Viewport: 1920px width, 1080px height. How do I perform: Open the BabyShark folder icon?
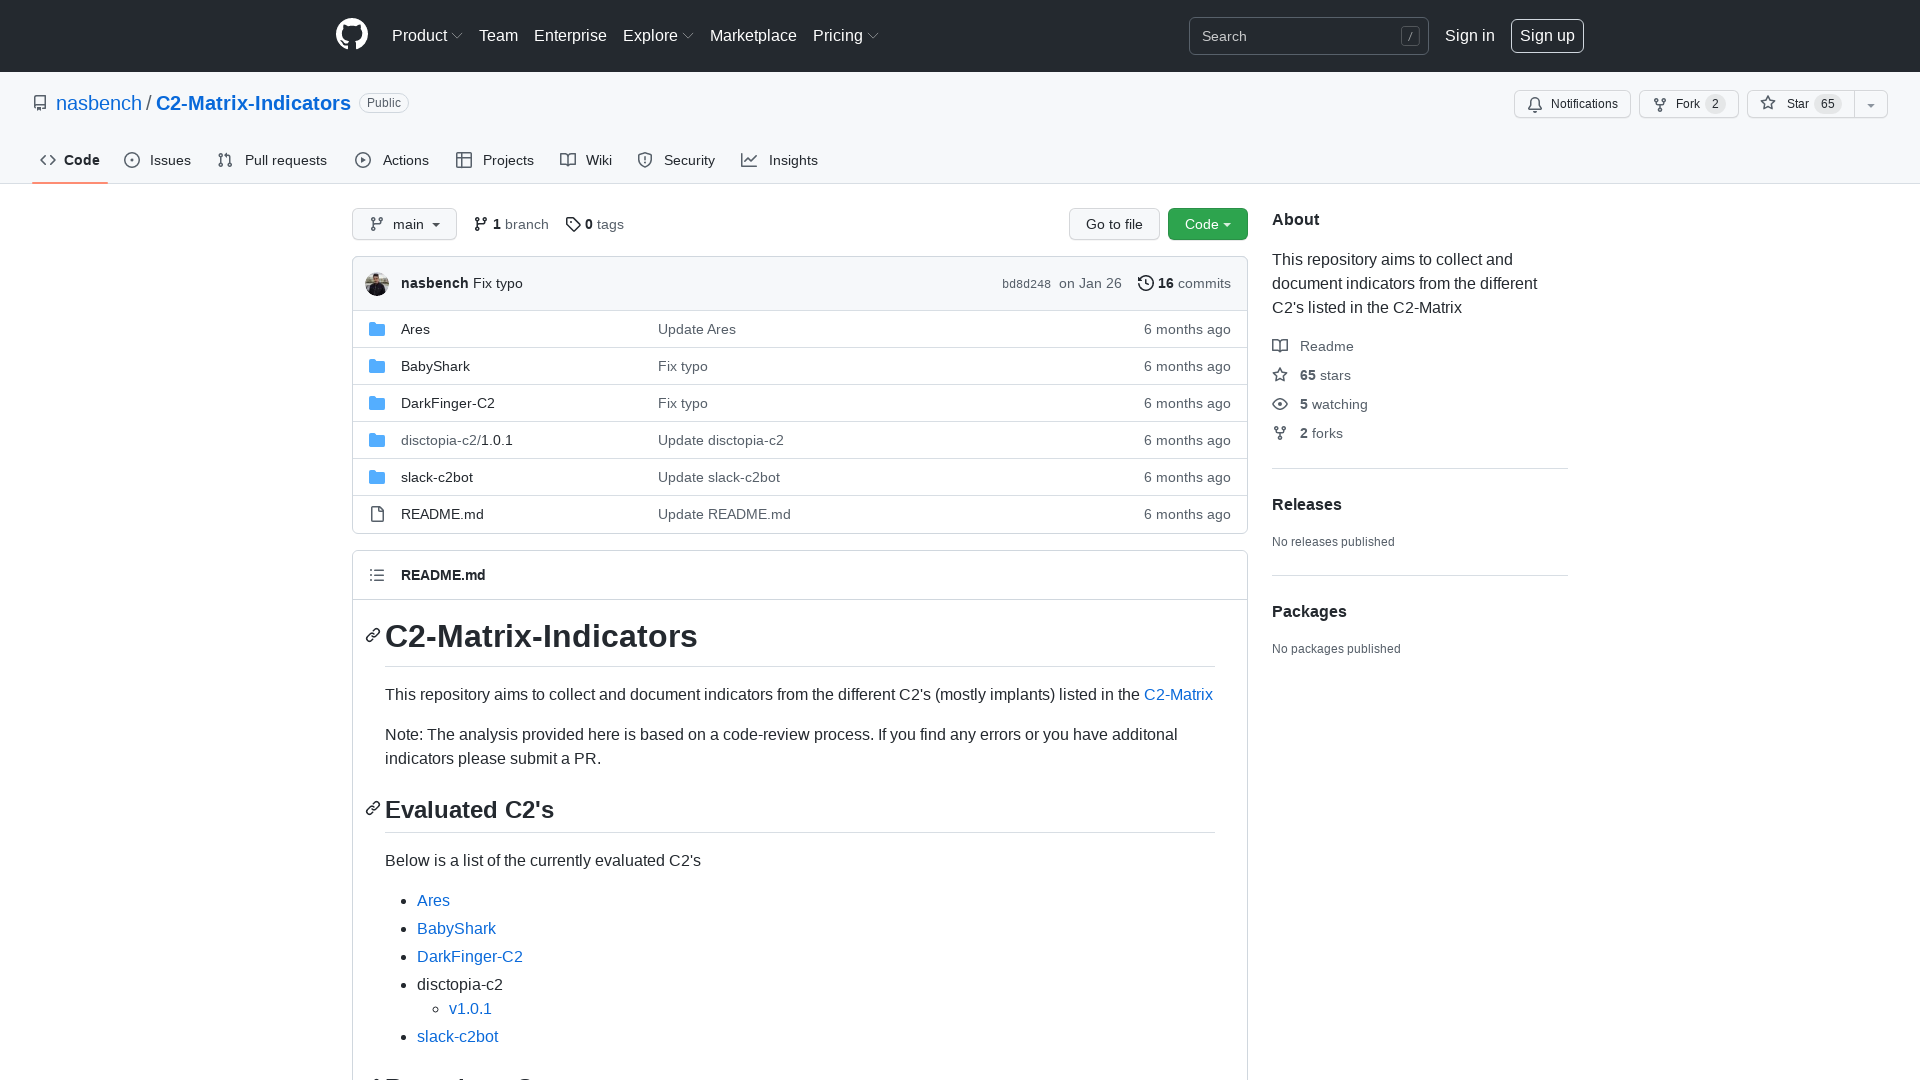pyautogui.click(x=377, y=366)
